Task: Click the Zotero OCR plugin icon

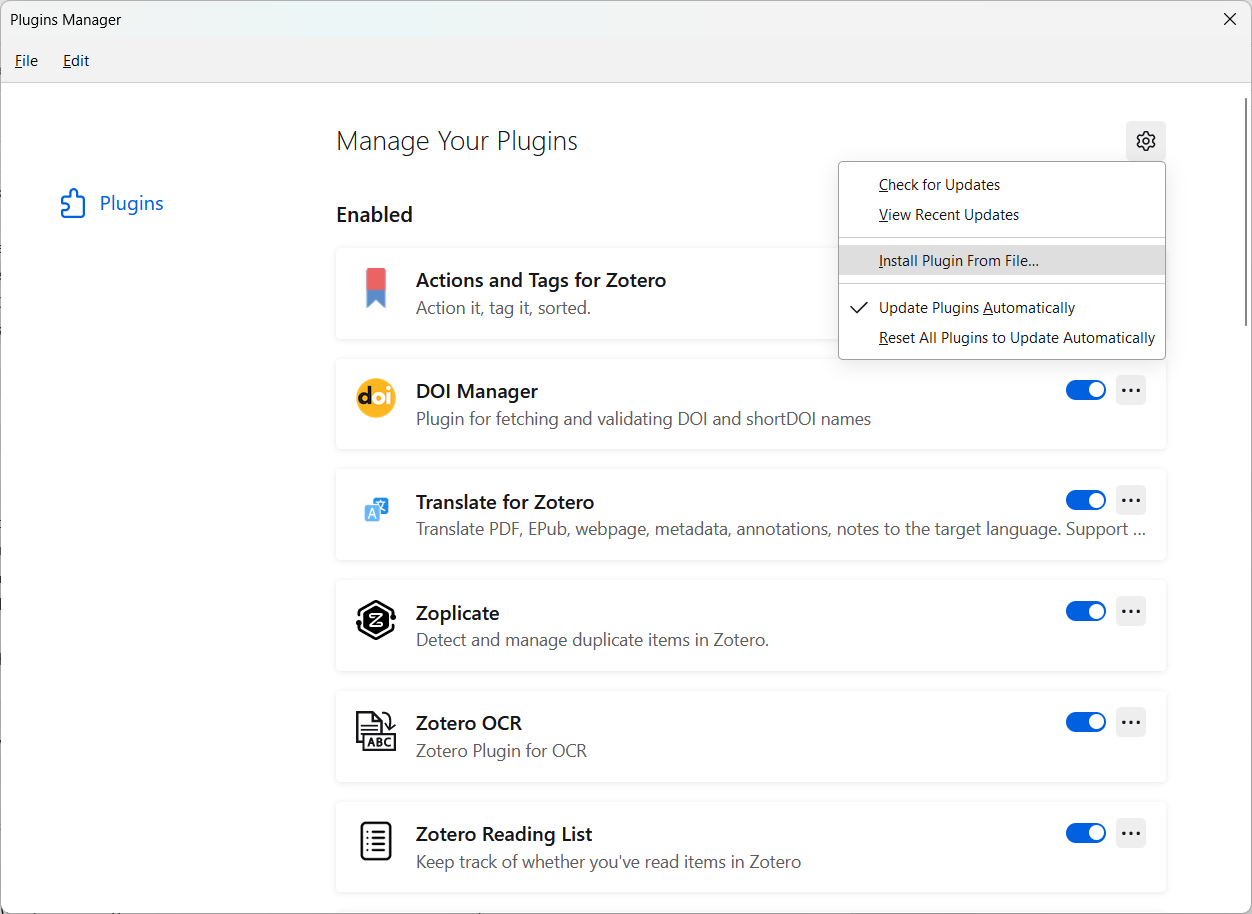Action: coord(376,731)
